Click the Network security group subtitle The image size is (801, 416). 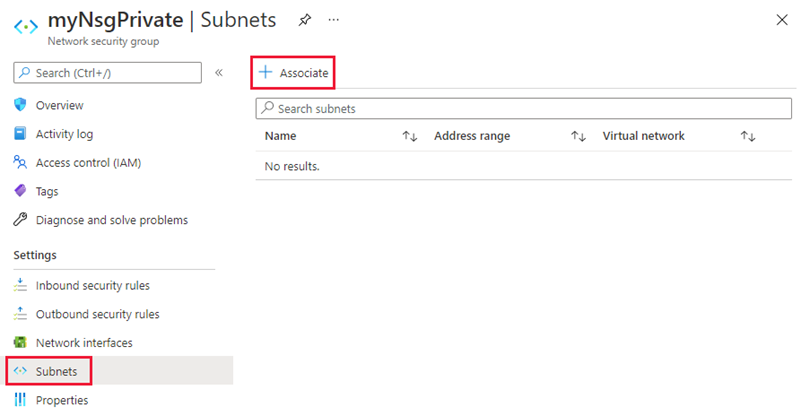pos(103,41)
